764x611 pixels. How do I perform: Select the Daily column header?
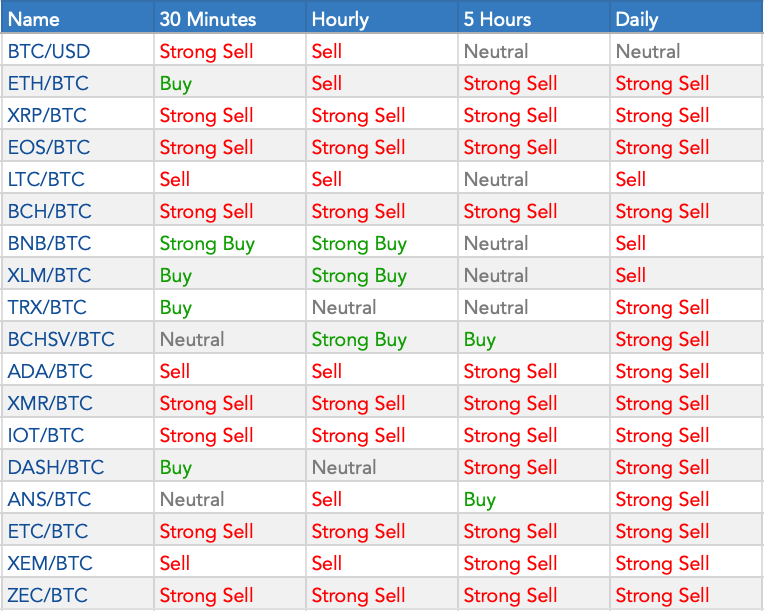coord(637,19)
